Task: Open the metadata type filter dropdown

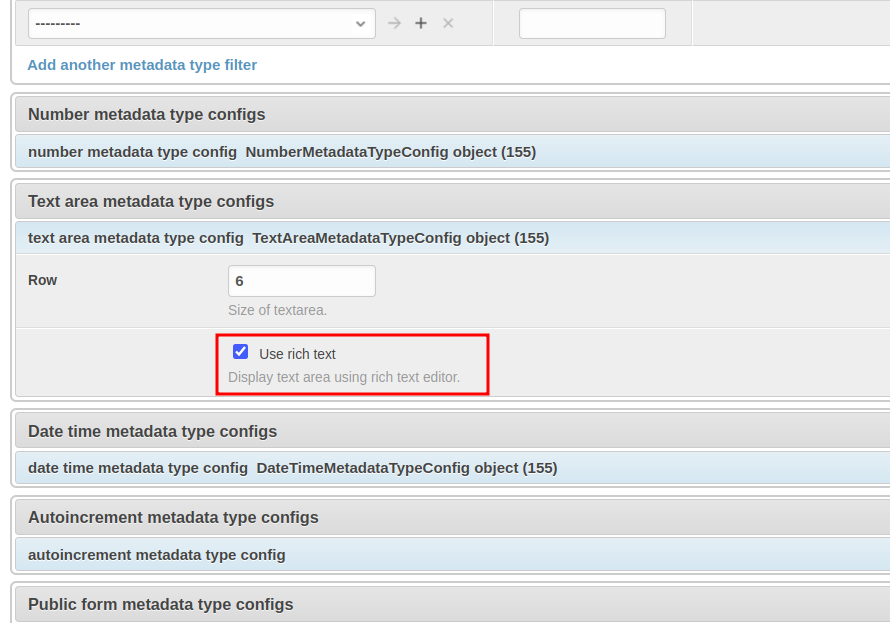Action: pos(201,23)
